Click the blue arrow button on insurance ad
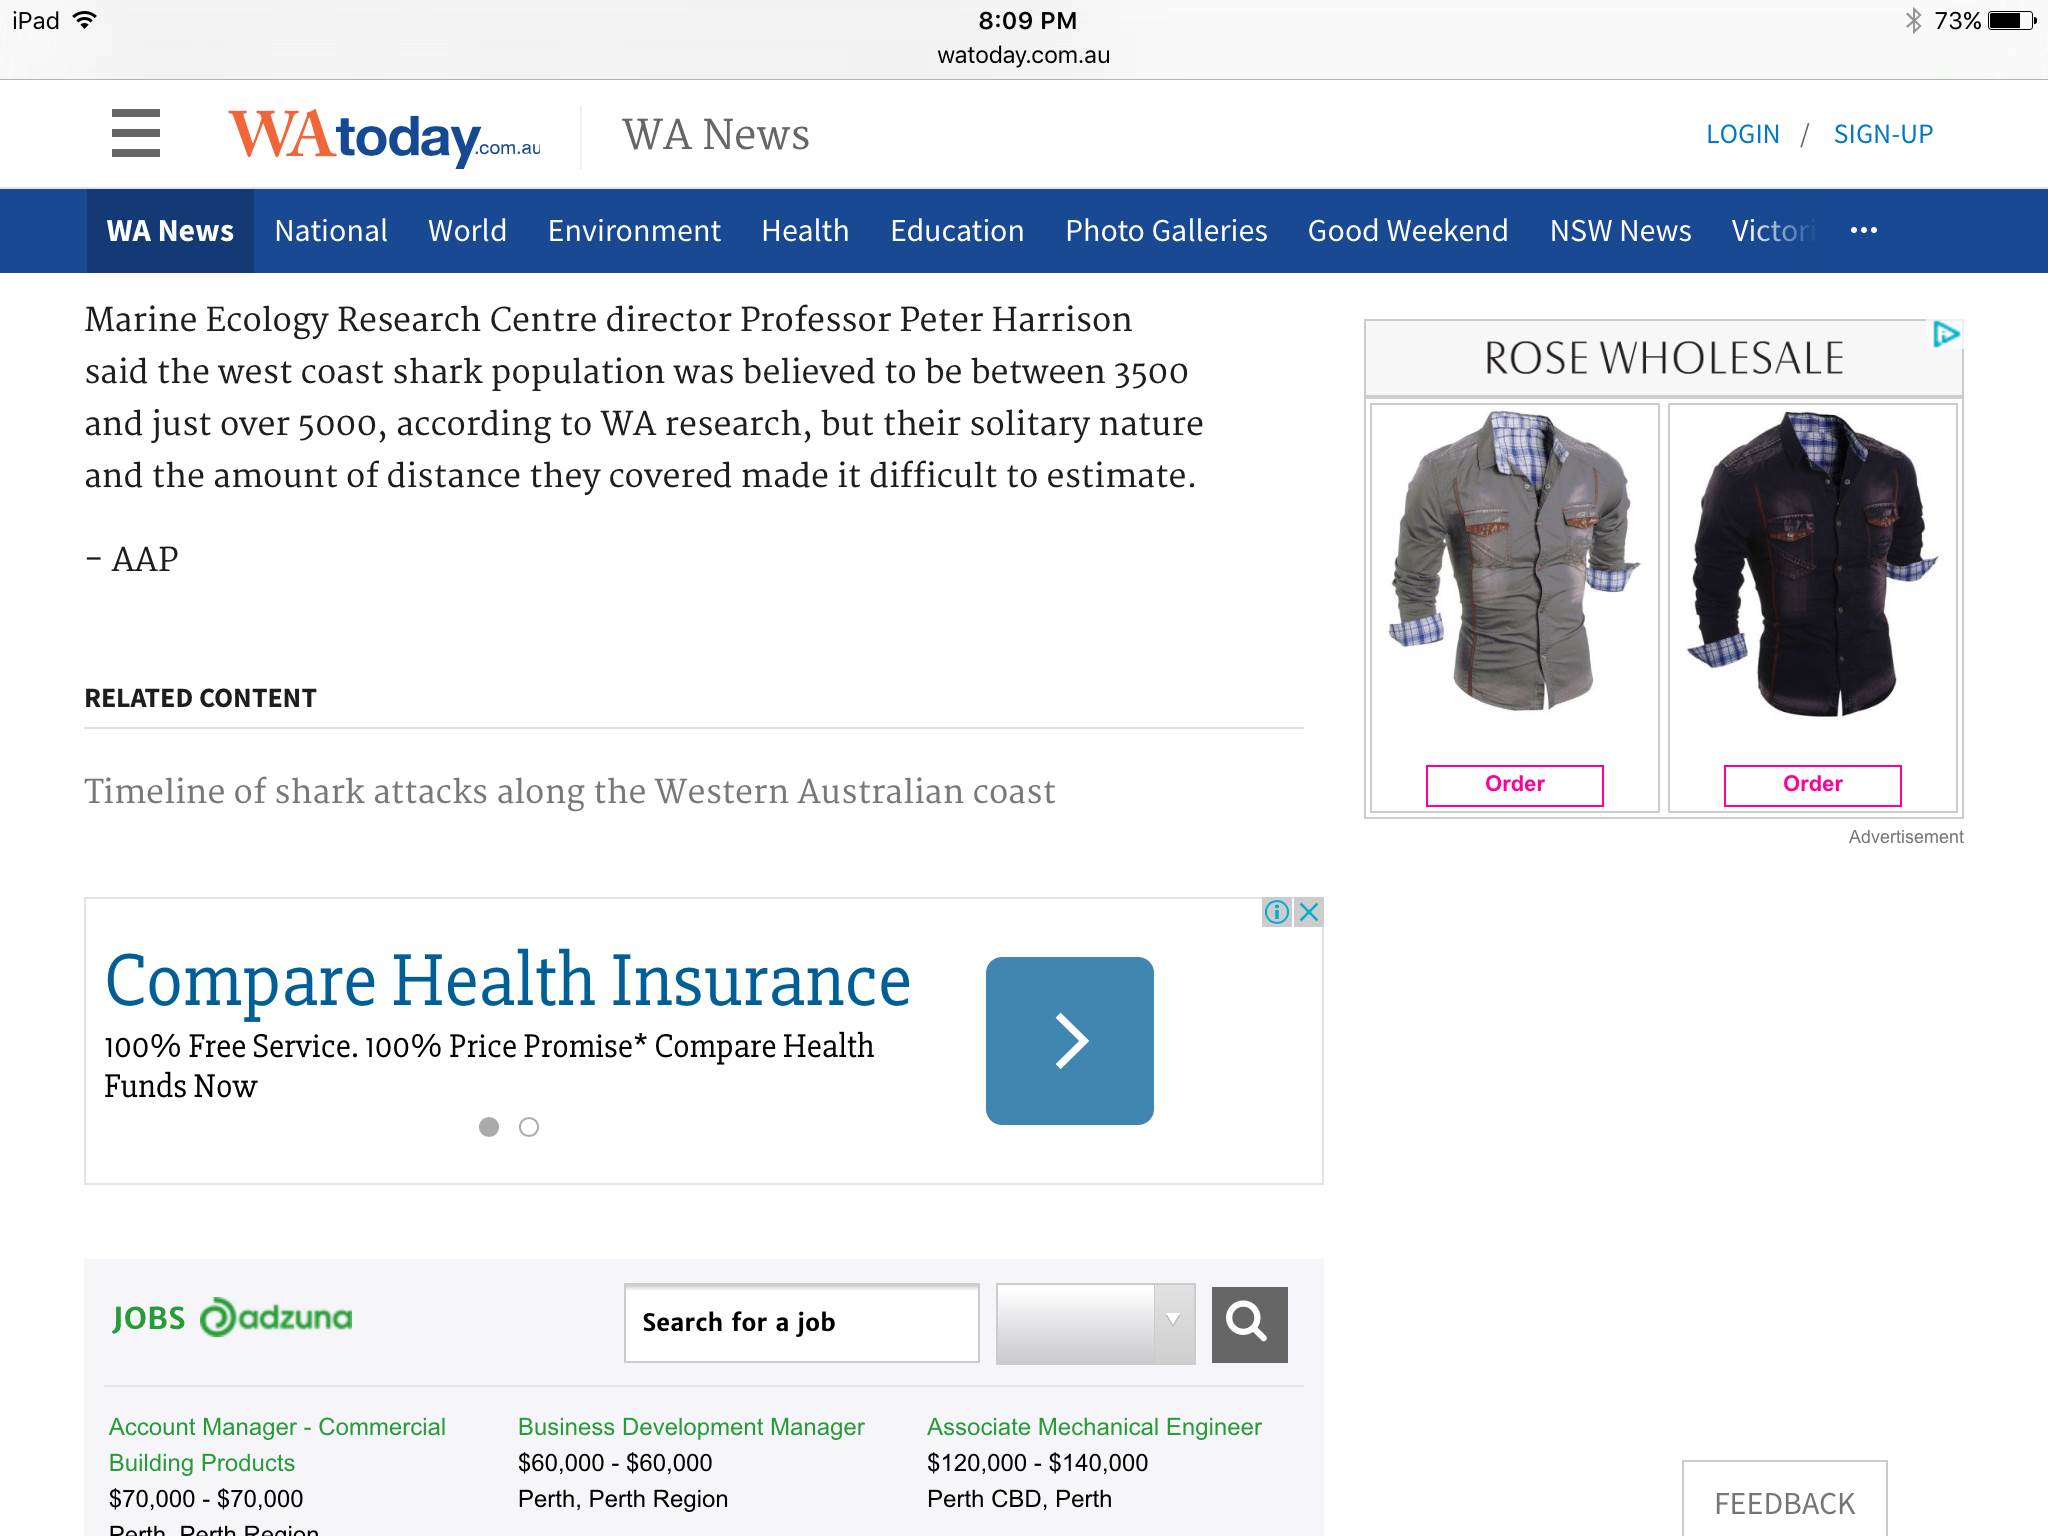The width and height of the screenshot is (2048, 1536). 1069,1041
